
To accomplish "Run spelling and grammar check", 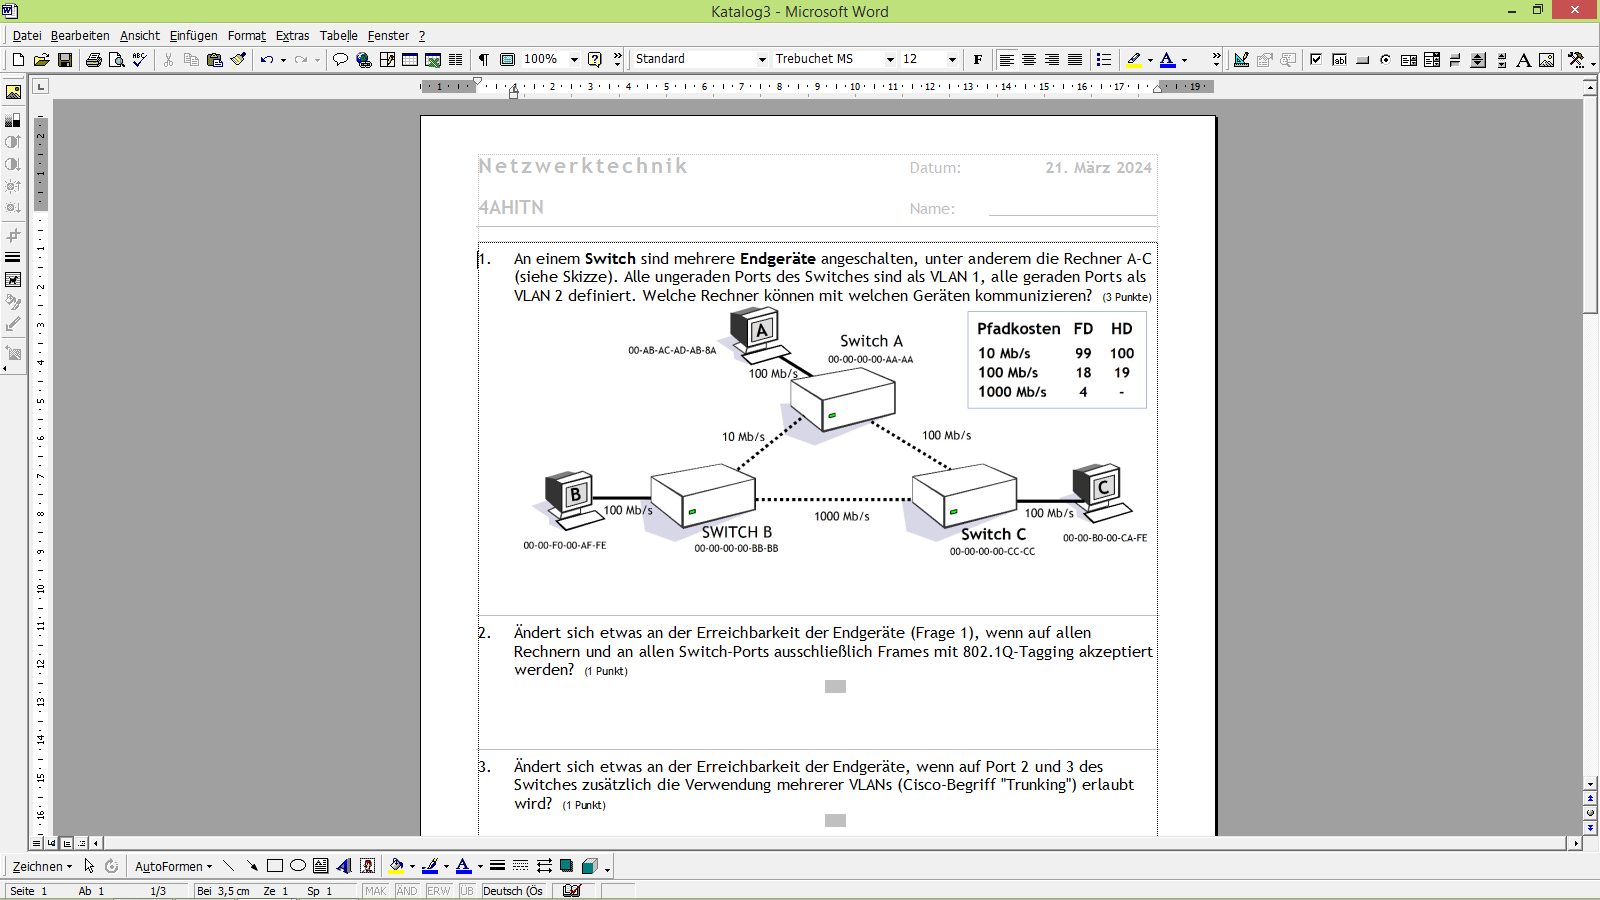I will (x=140, y=60).
